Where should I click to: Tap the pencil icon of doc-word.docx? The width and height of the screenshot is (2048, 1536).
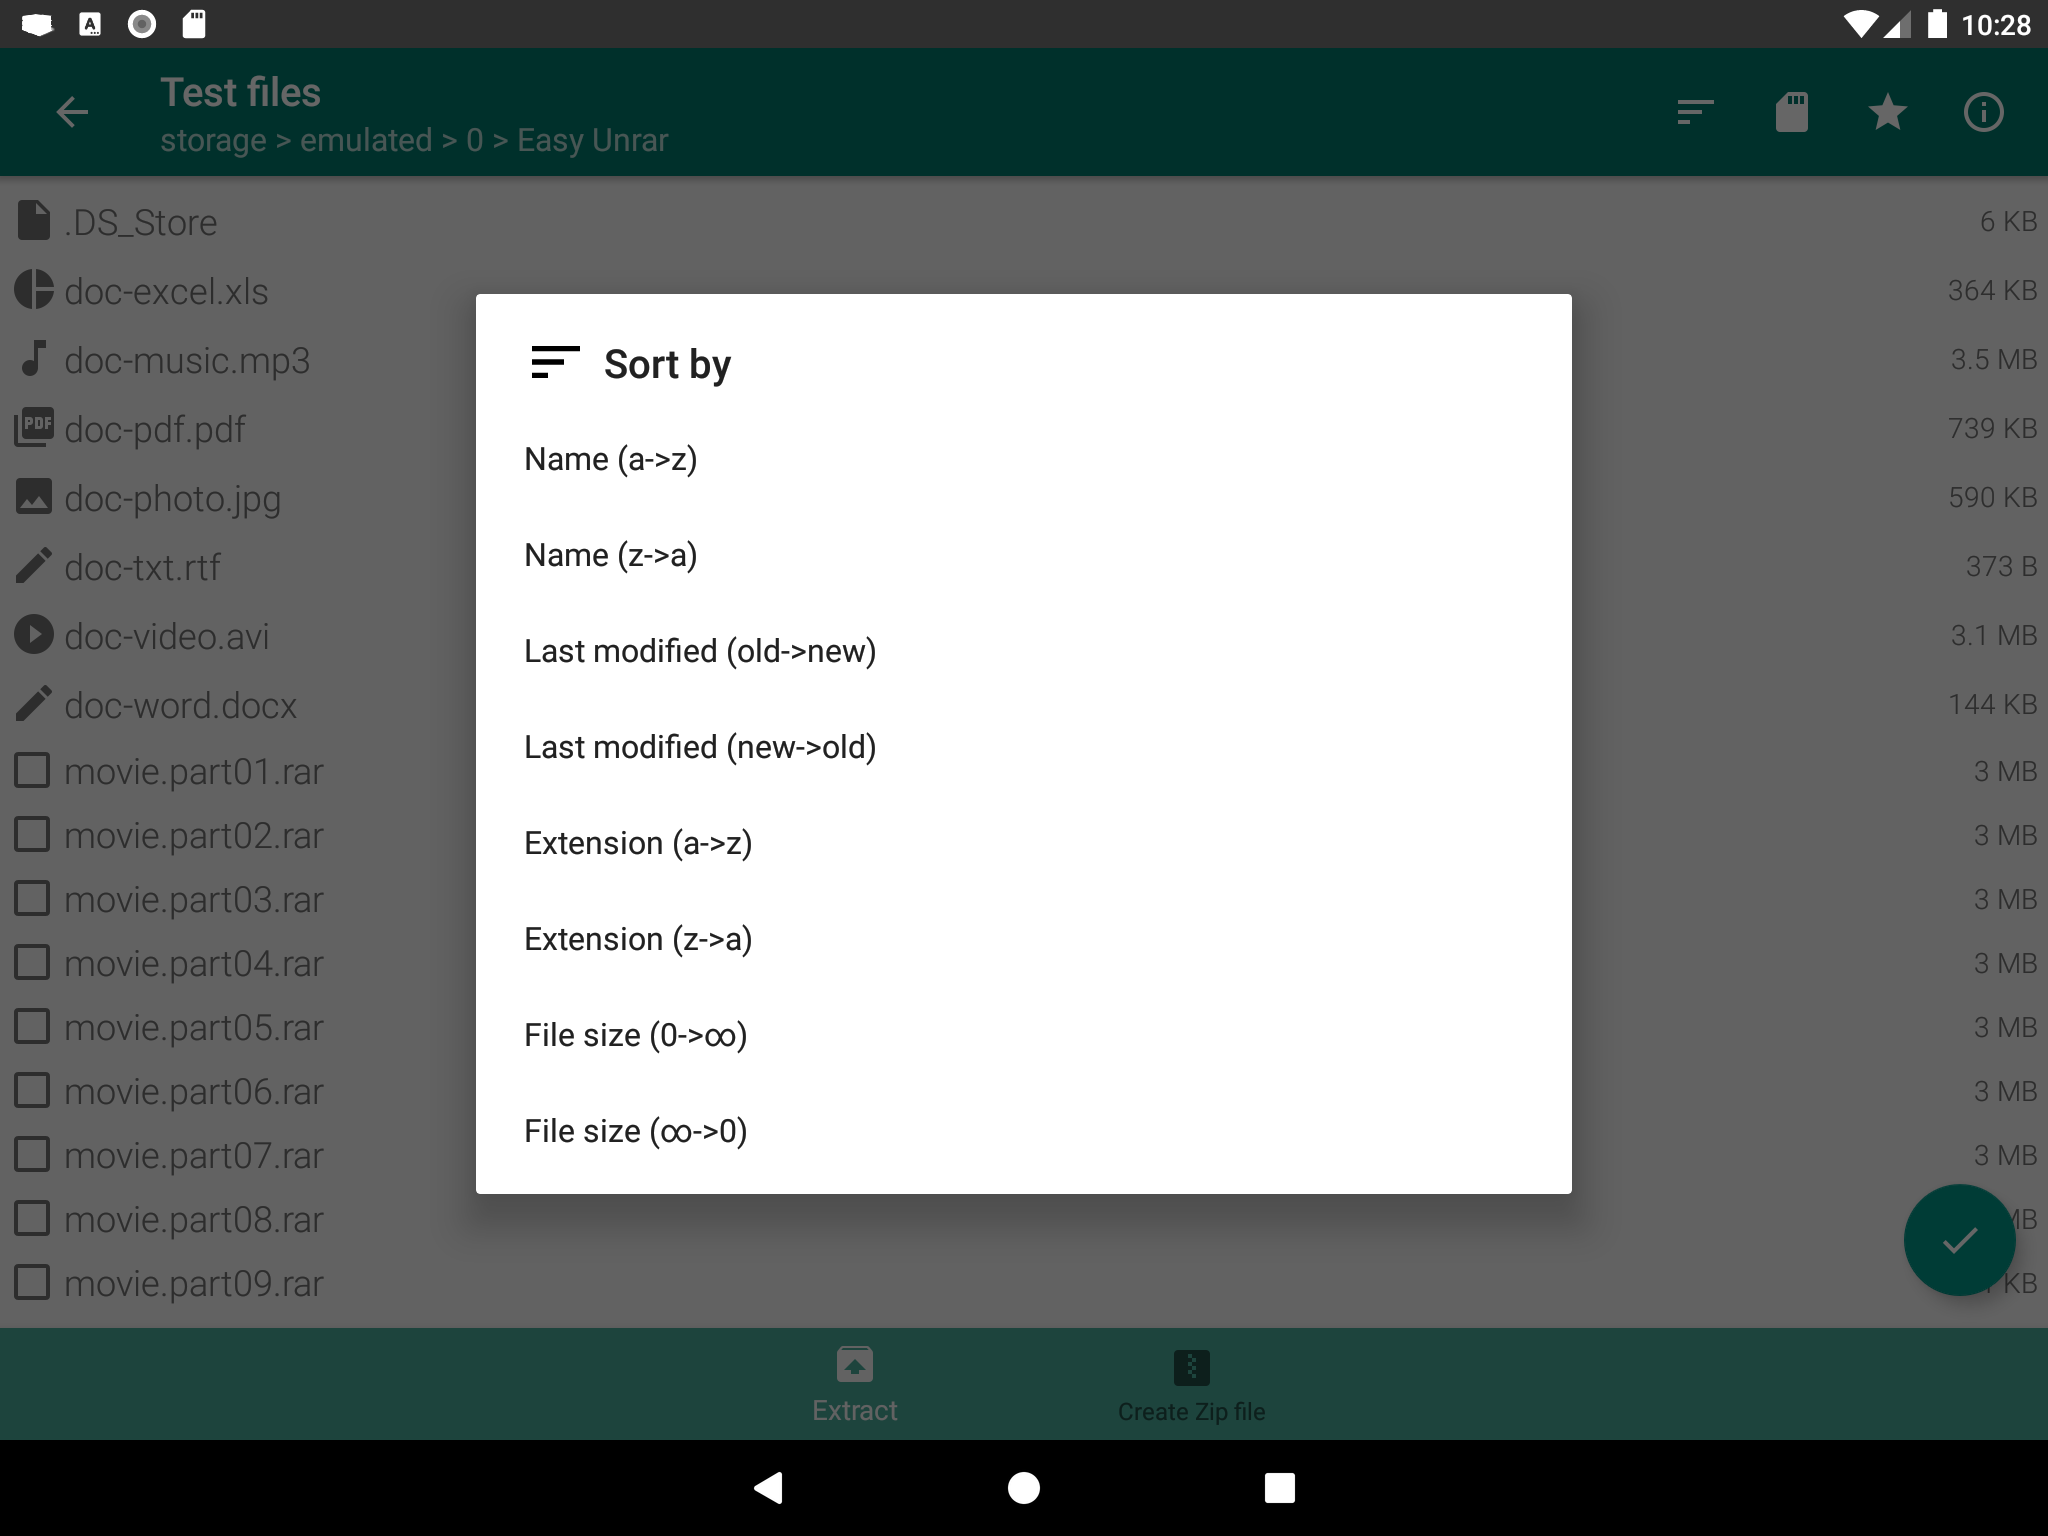tap(34, 704)
